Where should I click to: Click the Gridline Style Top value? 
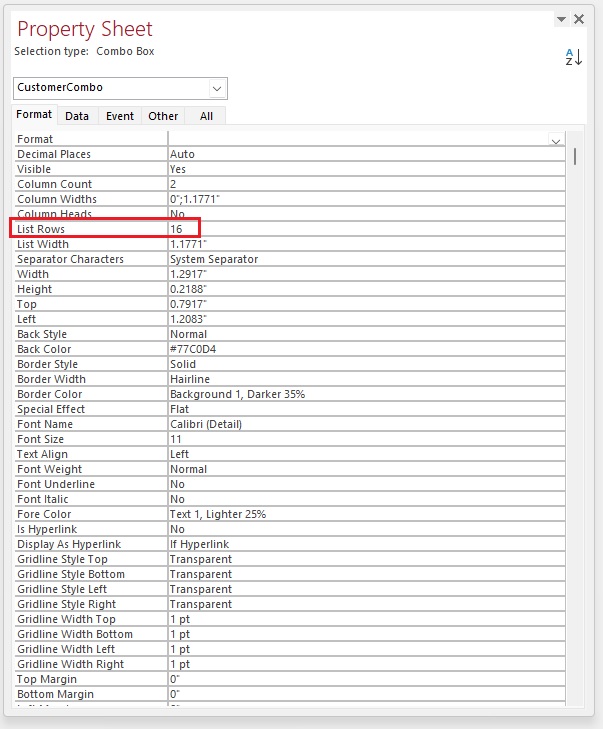click(x=366, y=559)
